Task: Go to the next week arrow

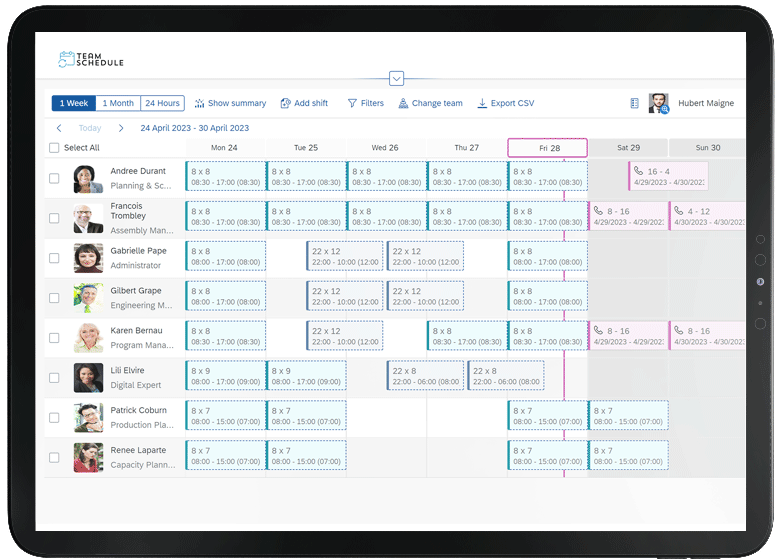Action: pos(121,128)
